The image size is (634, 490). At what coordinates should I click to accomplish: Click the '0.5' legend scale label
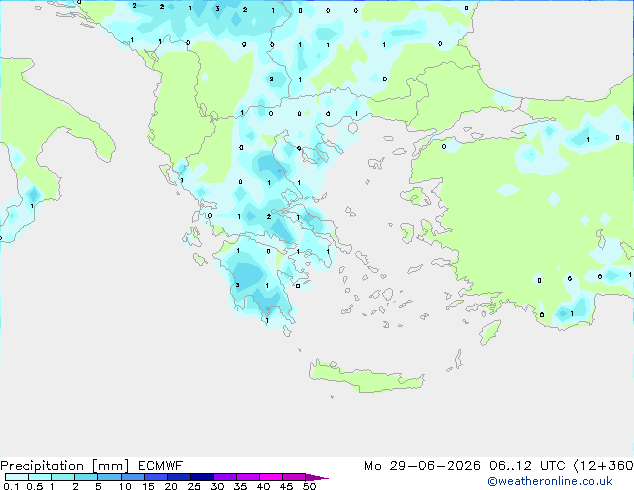(35, 486)
